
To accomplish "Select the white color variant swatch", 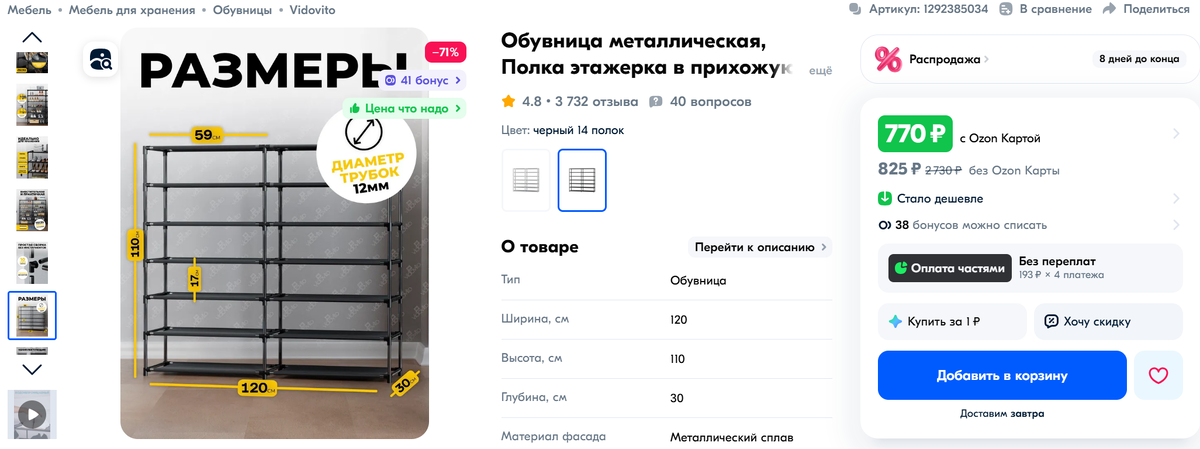I will (x=526, y=180).
